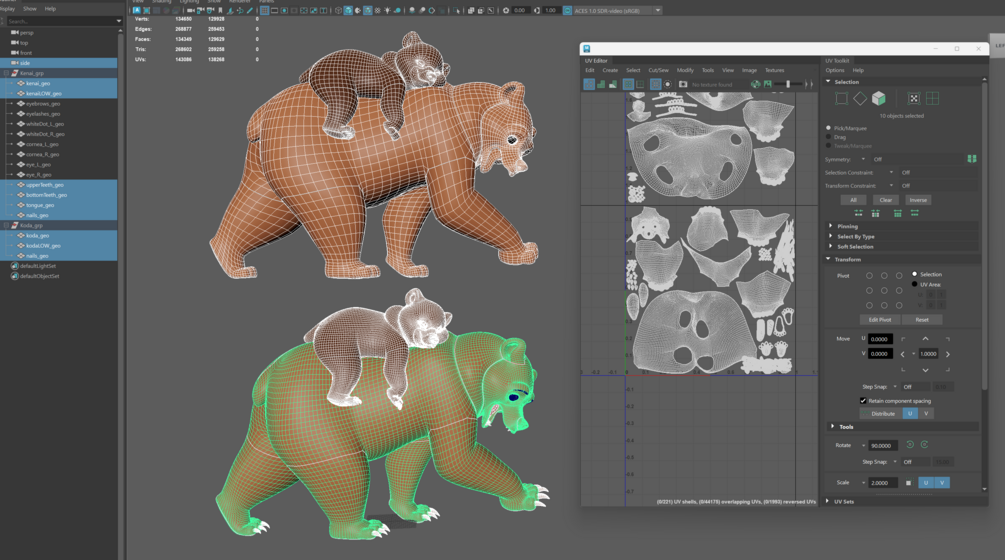Open UV Editor Create menu
The width and height of the screenshot is (1005, 560).
[x=610, y=70]
